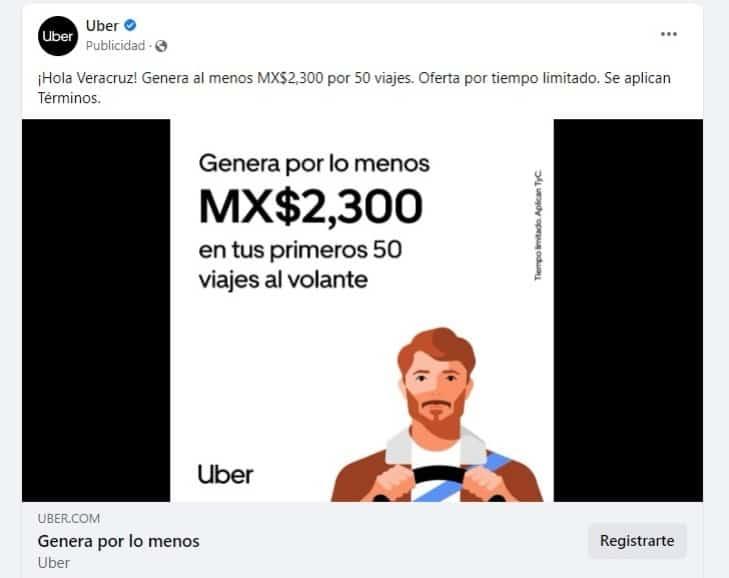This screenshot has width=729, height=578.
Task: Click the ad image heading 'Genera por lo menos'
Action: point(314,164)
